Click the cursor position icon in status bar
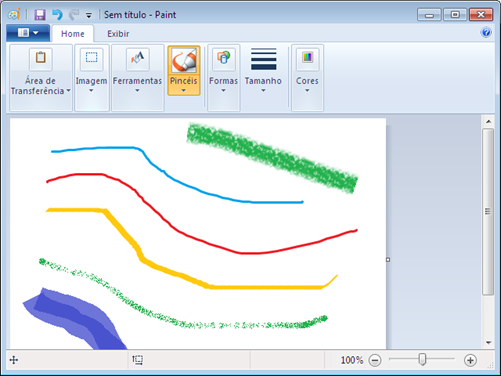The width and height of the screenshot is (501, 376). coord(14,360)
